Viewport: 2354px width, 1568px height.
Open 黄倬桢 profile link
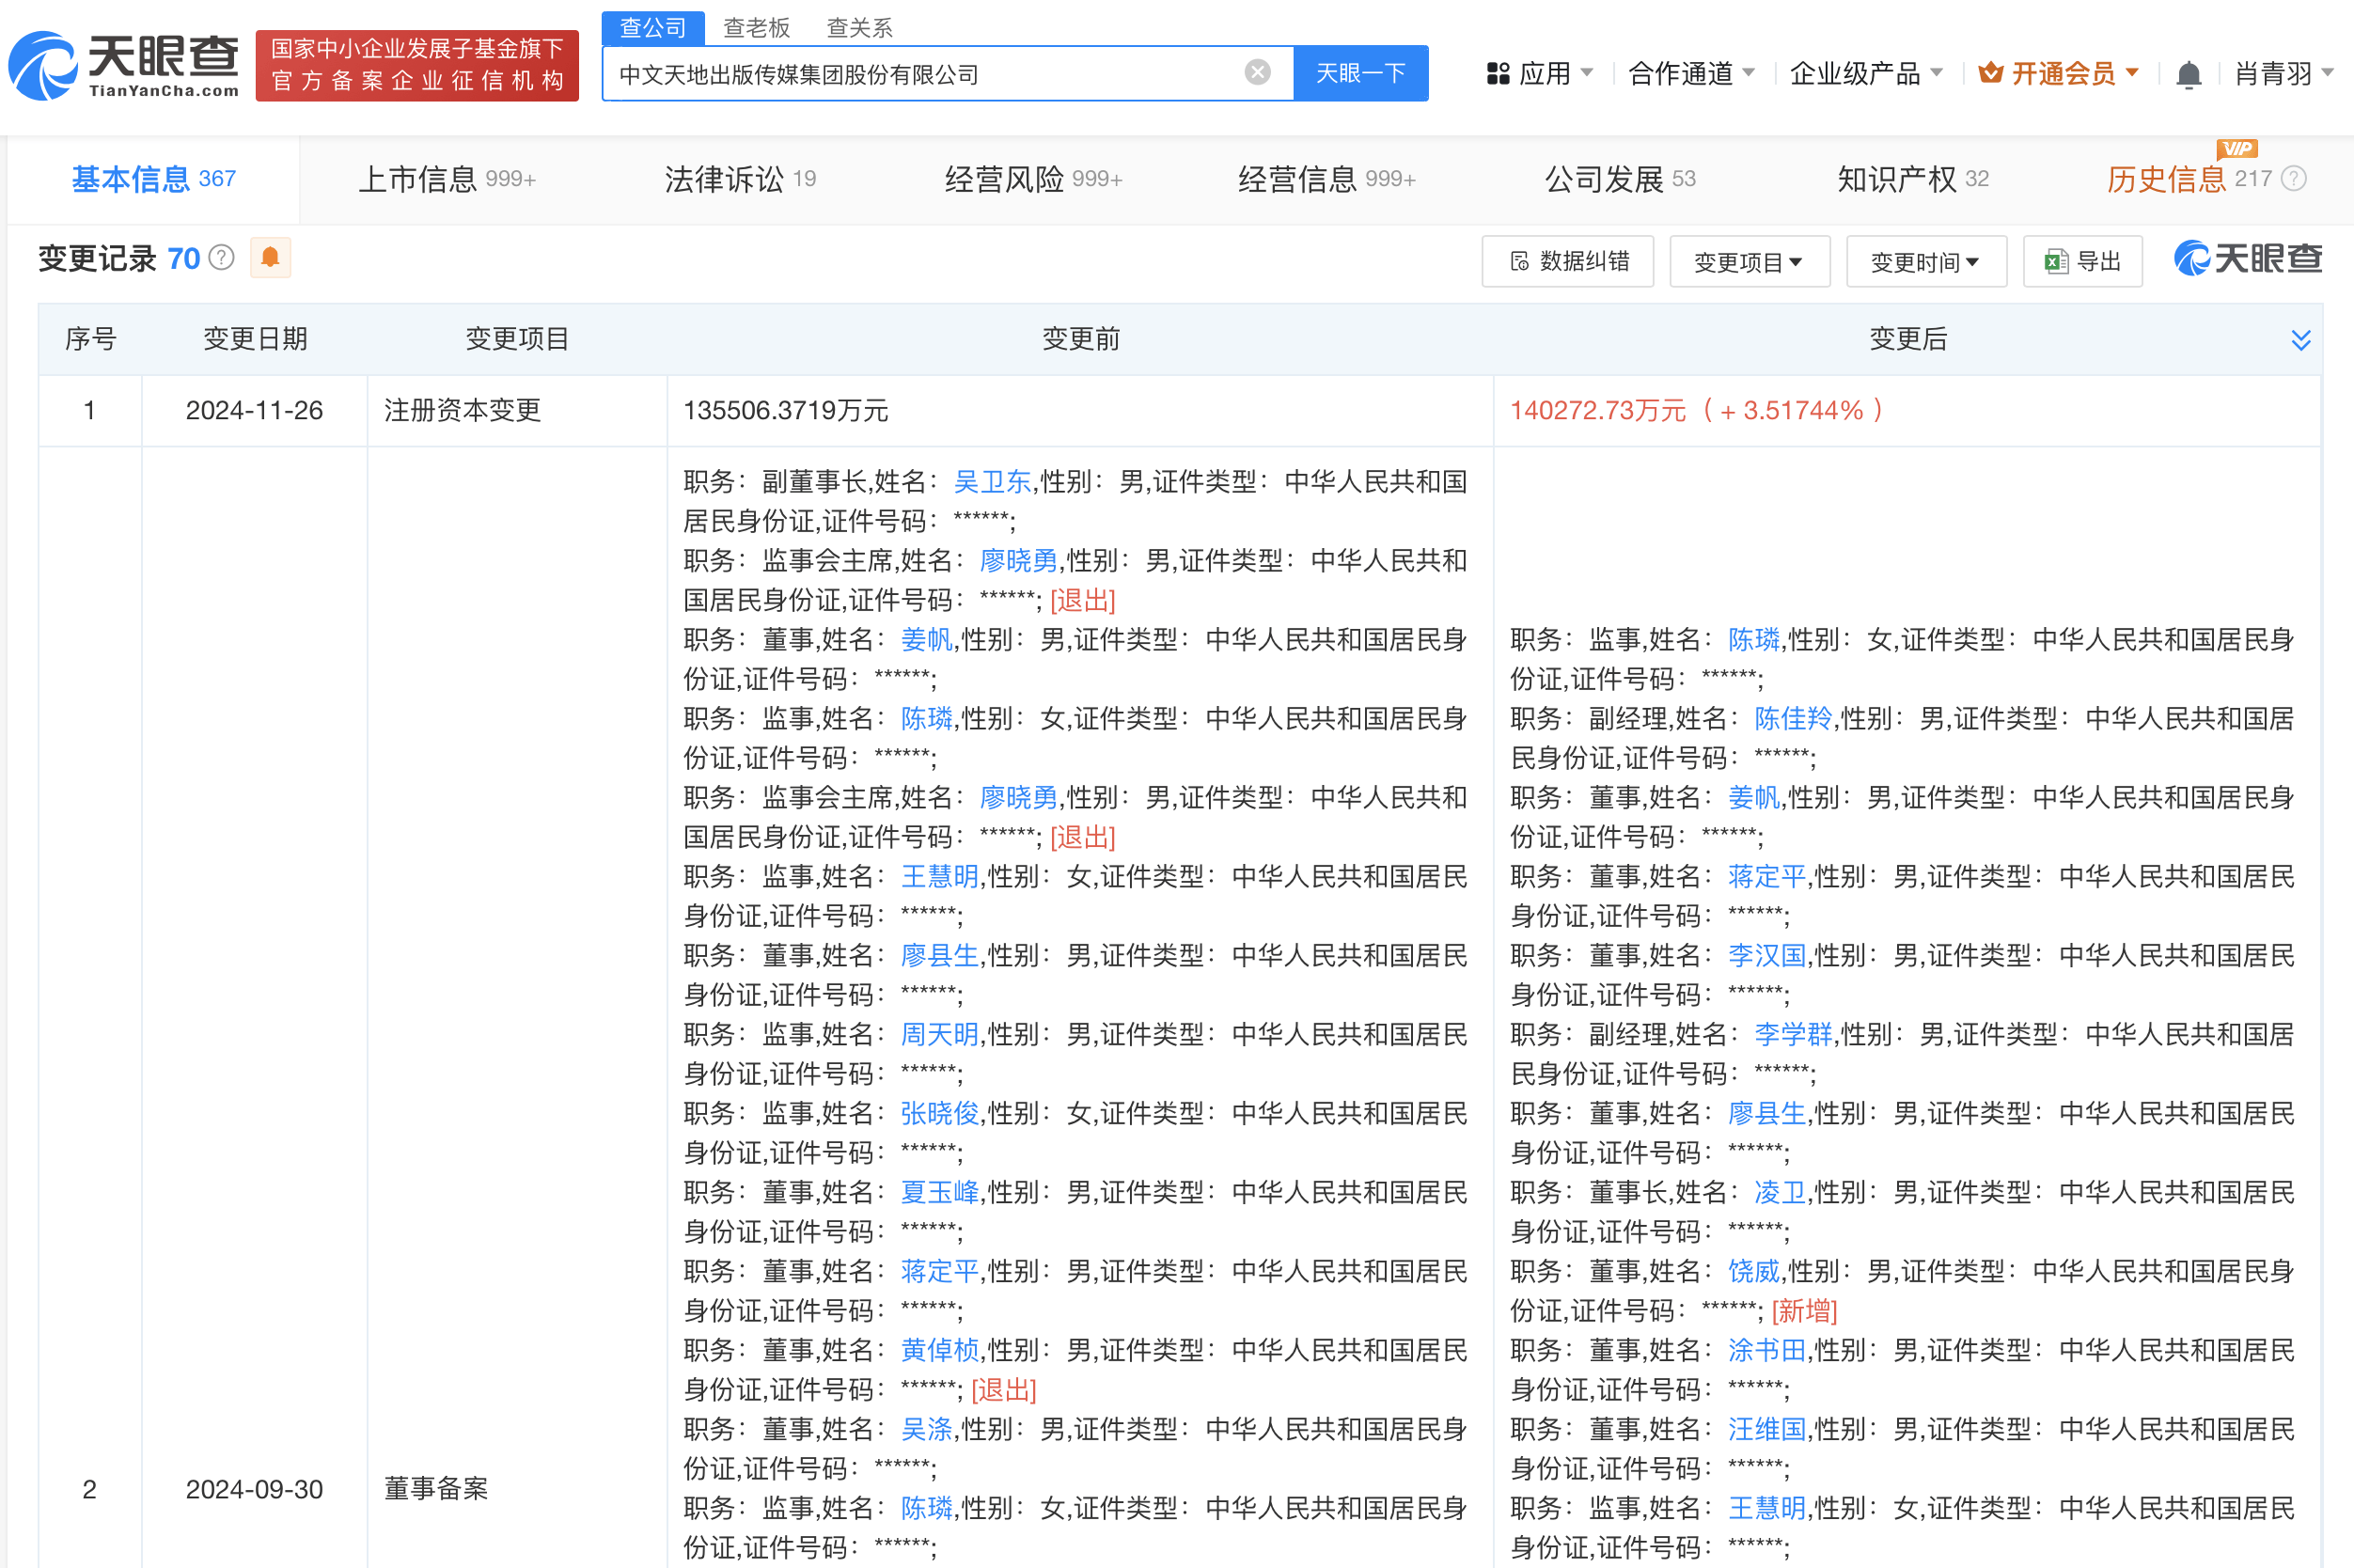pos(939,1351)
